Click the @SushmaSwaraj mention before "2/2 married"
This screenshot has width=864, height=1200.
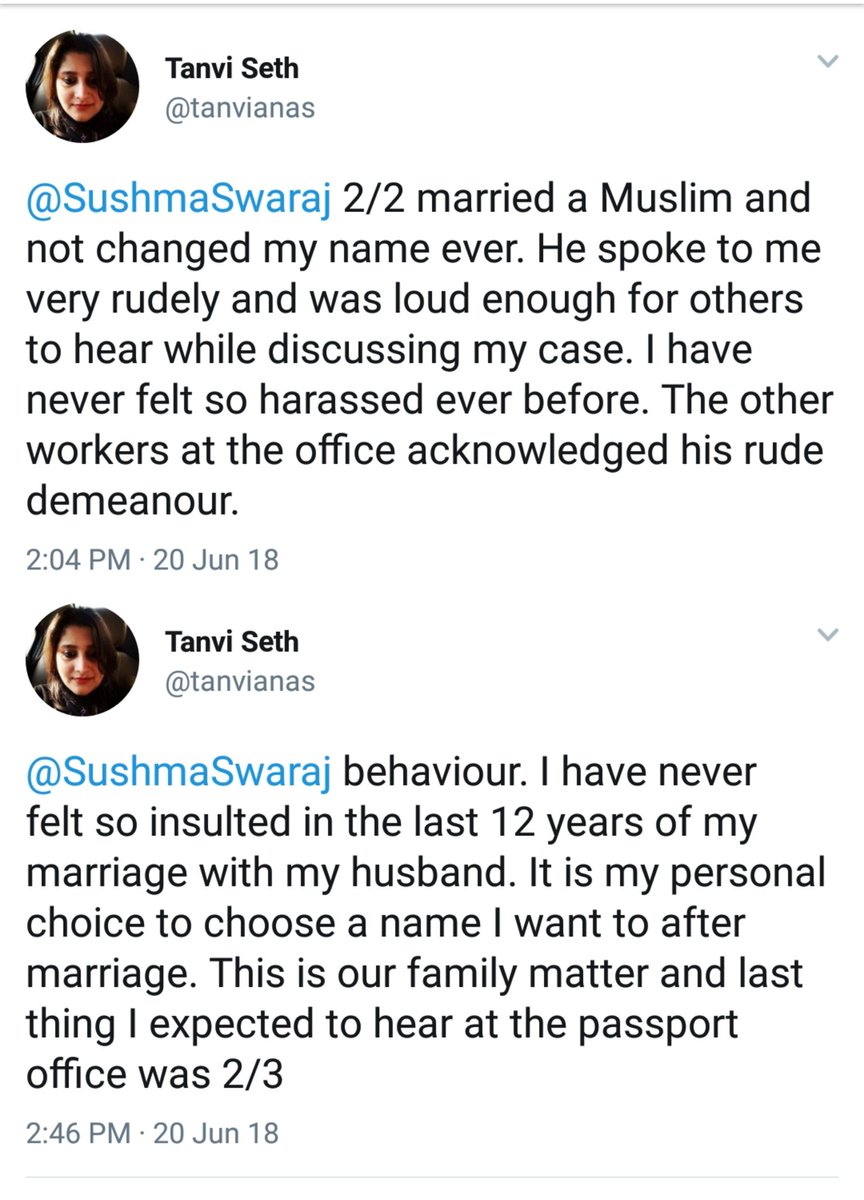click(x=181, y=201)
